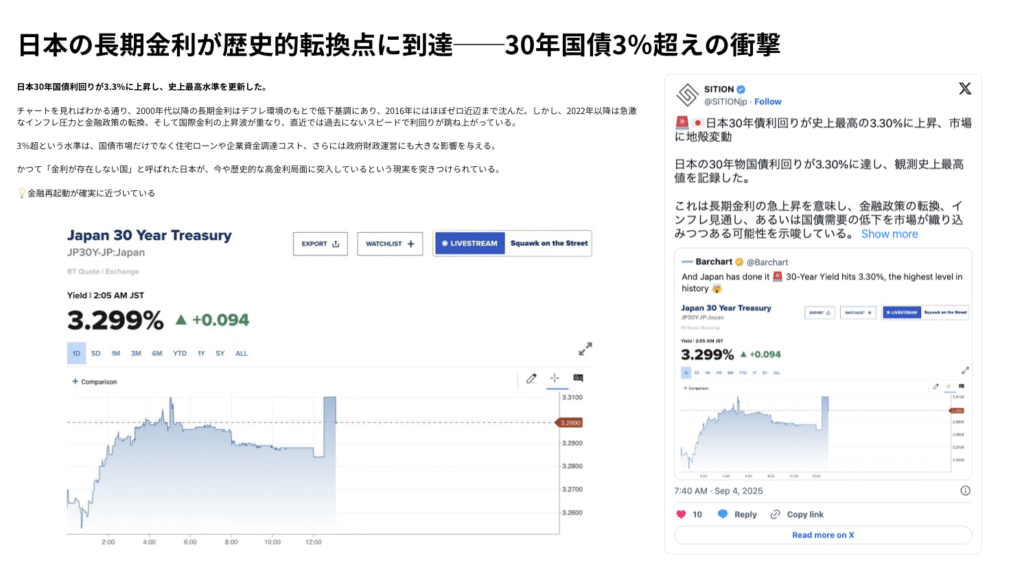The height and width of the screenshot is (574, 1024).
Task: Click the X logo in the tweet header
Action: click(x=964, y=89)
